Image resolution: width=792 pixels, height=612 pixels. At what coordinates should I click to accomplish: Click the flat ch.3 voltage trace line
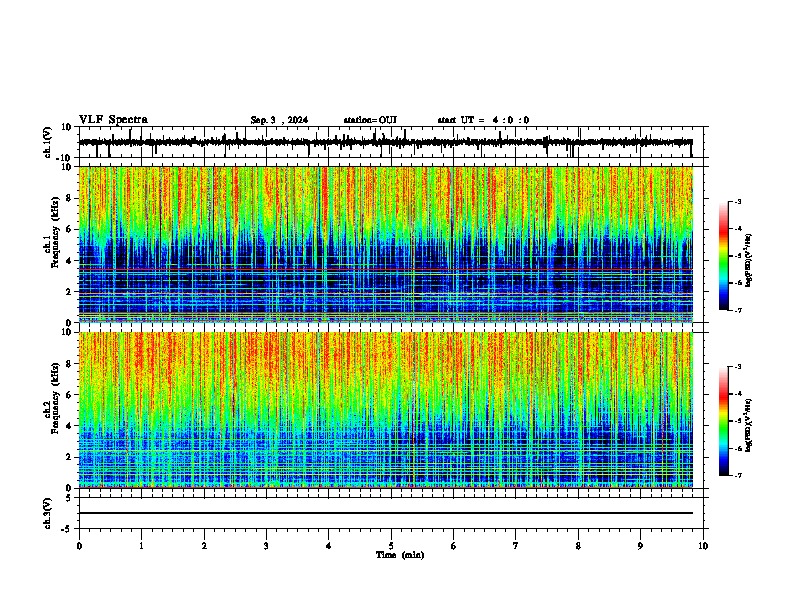click(x=386, y=513)
